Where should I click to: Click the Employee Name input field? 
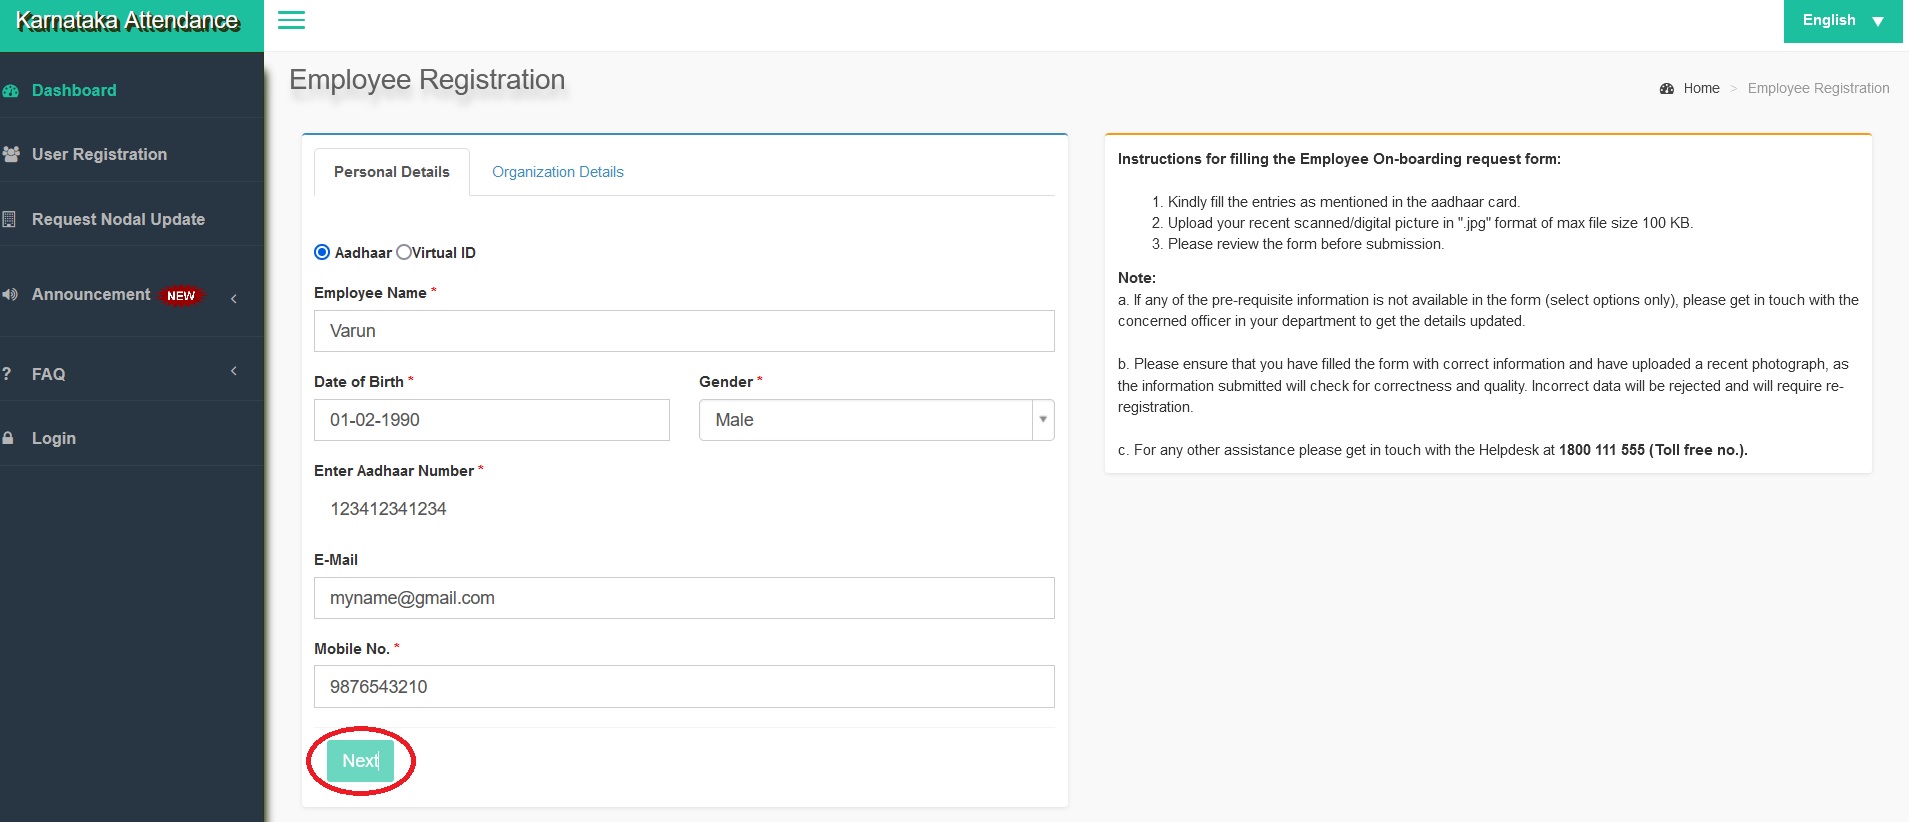(684, 331)
